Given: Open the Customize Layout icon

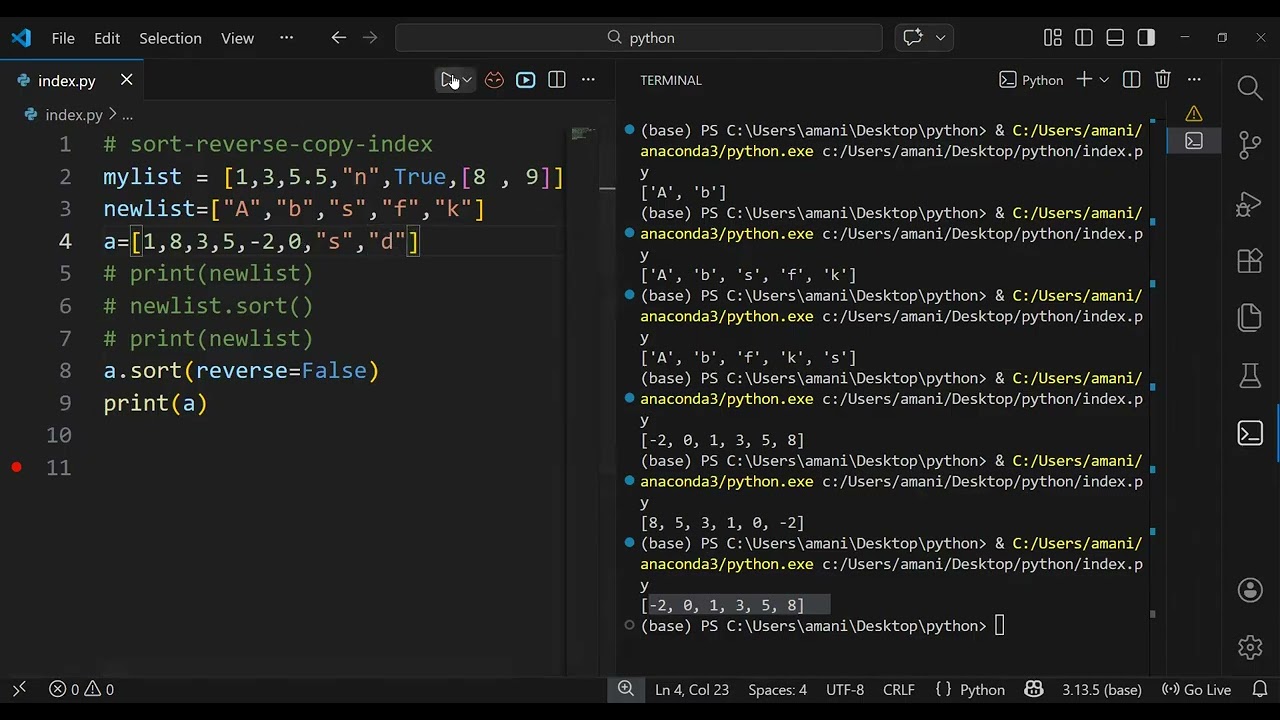Looking at the screenshot, I should [1053, 38].
